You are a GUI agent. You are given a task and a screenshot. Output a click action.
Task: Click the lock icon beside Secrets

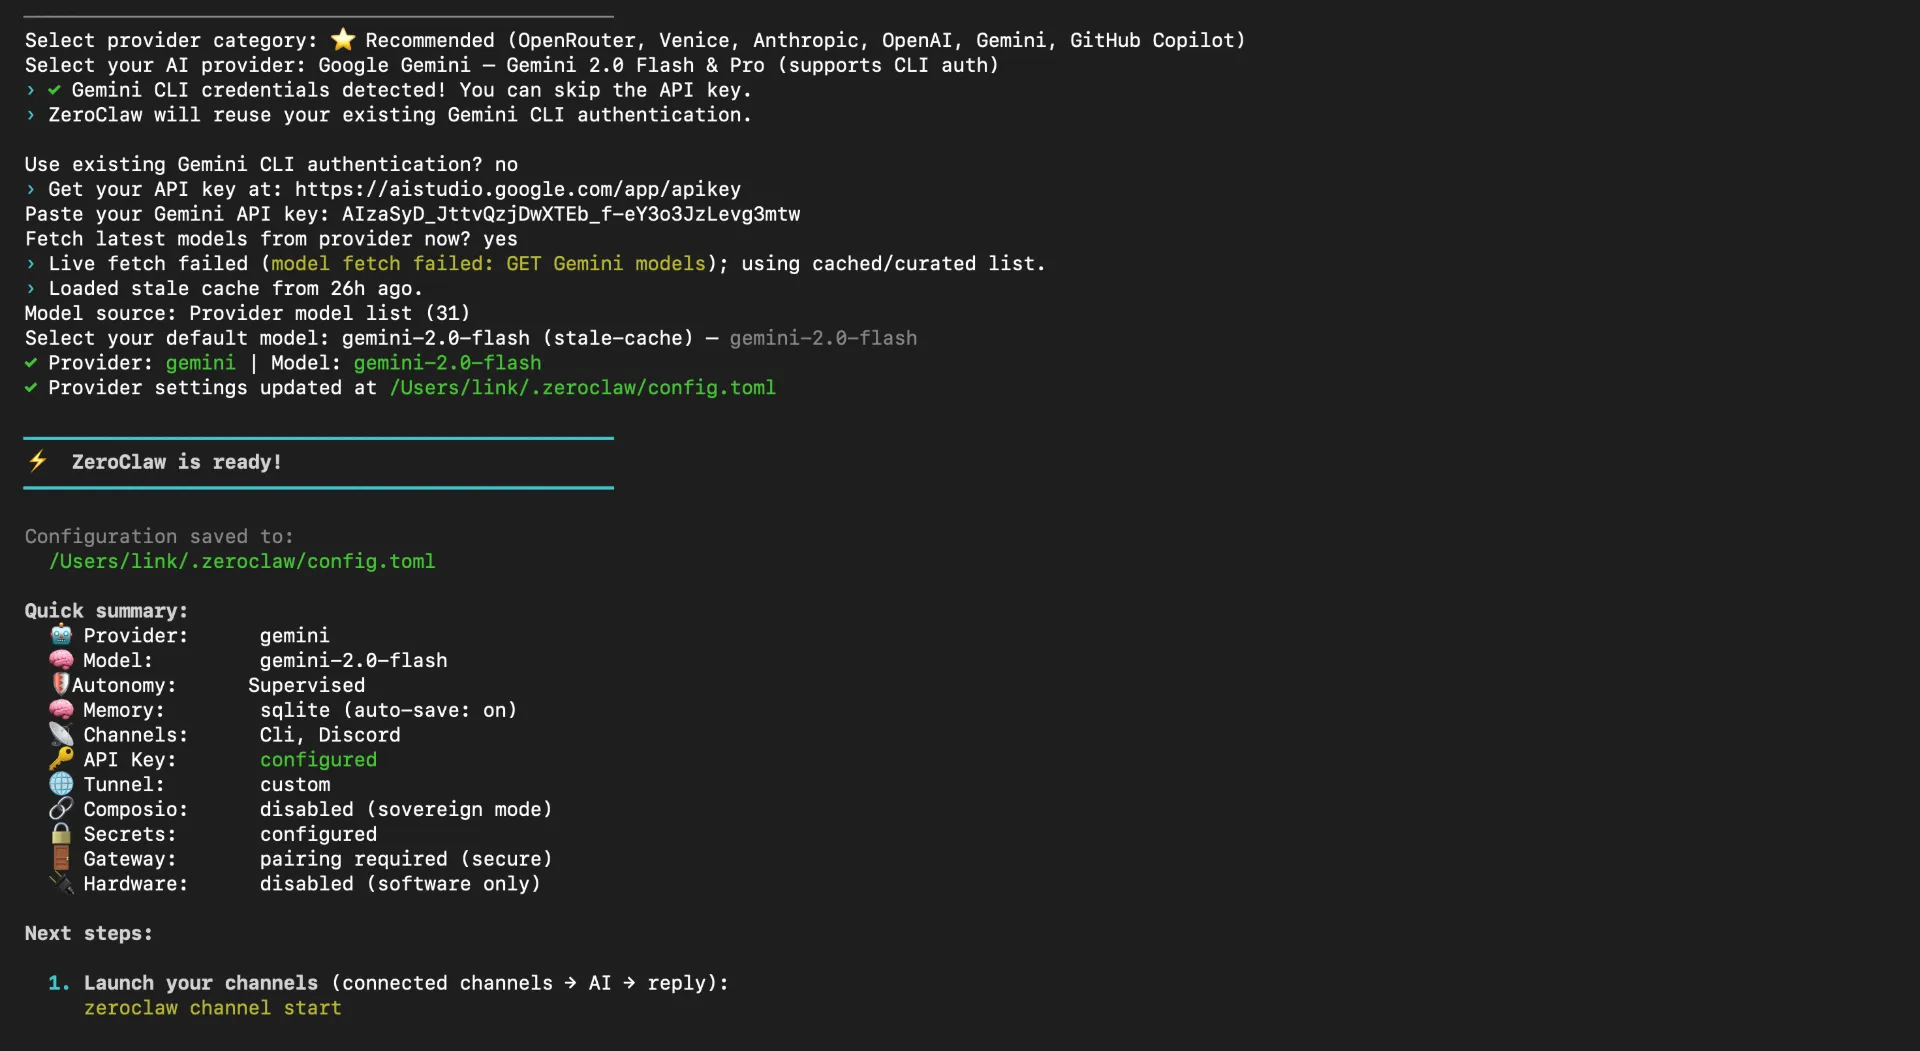(x=60, y=834)
